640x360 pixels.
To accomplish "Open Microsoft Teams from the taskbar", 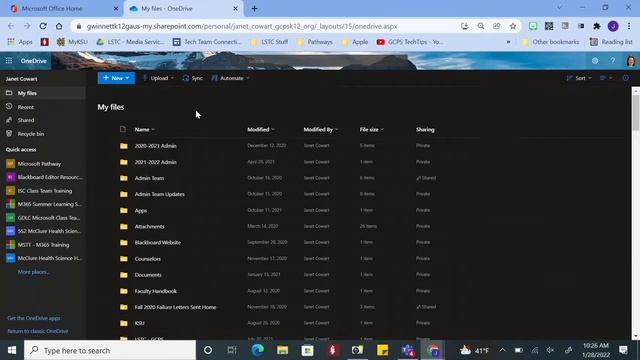I will coord(407,350).
